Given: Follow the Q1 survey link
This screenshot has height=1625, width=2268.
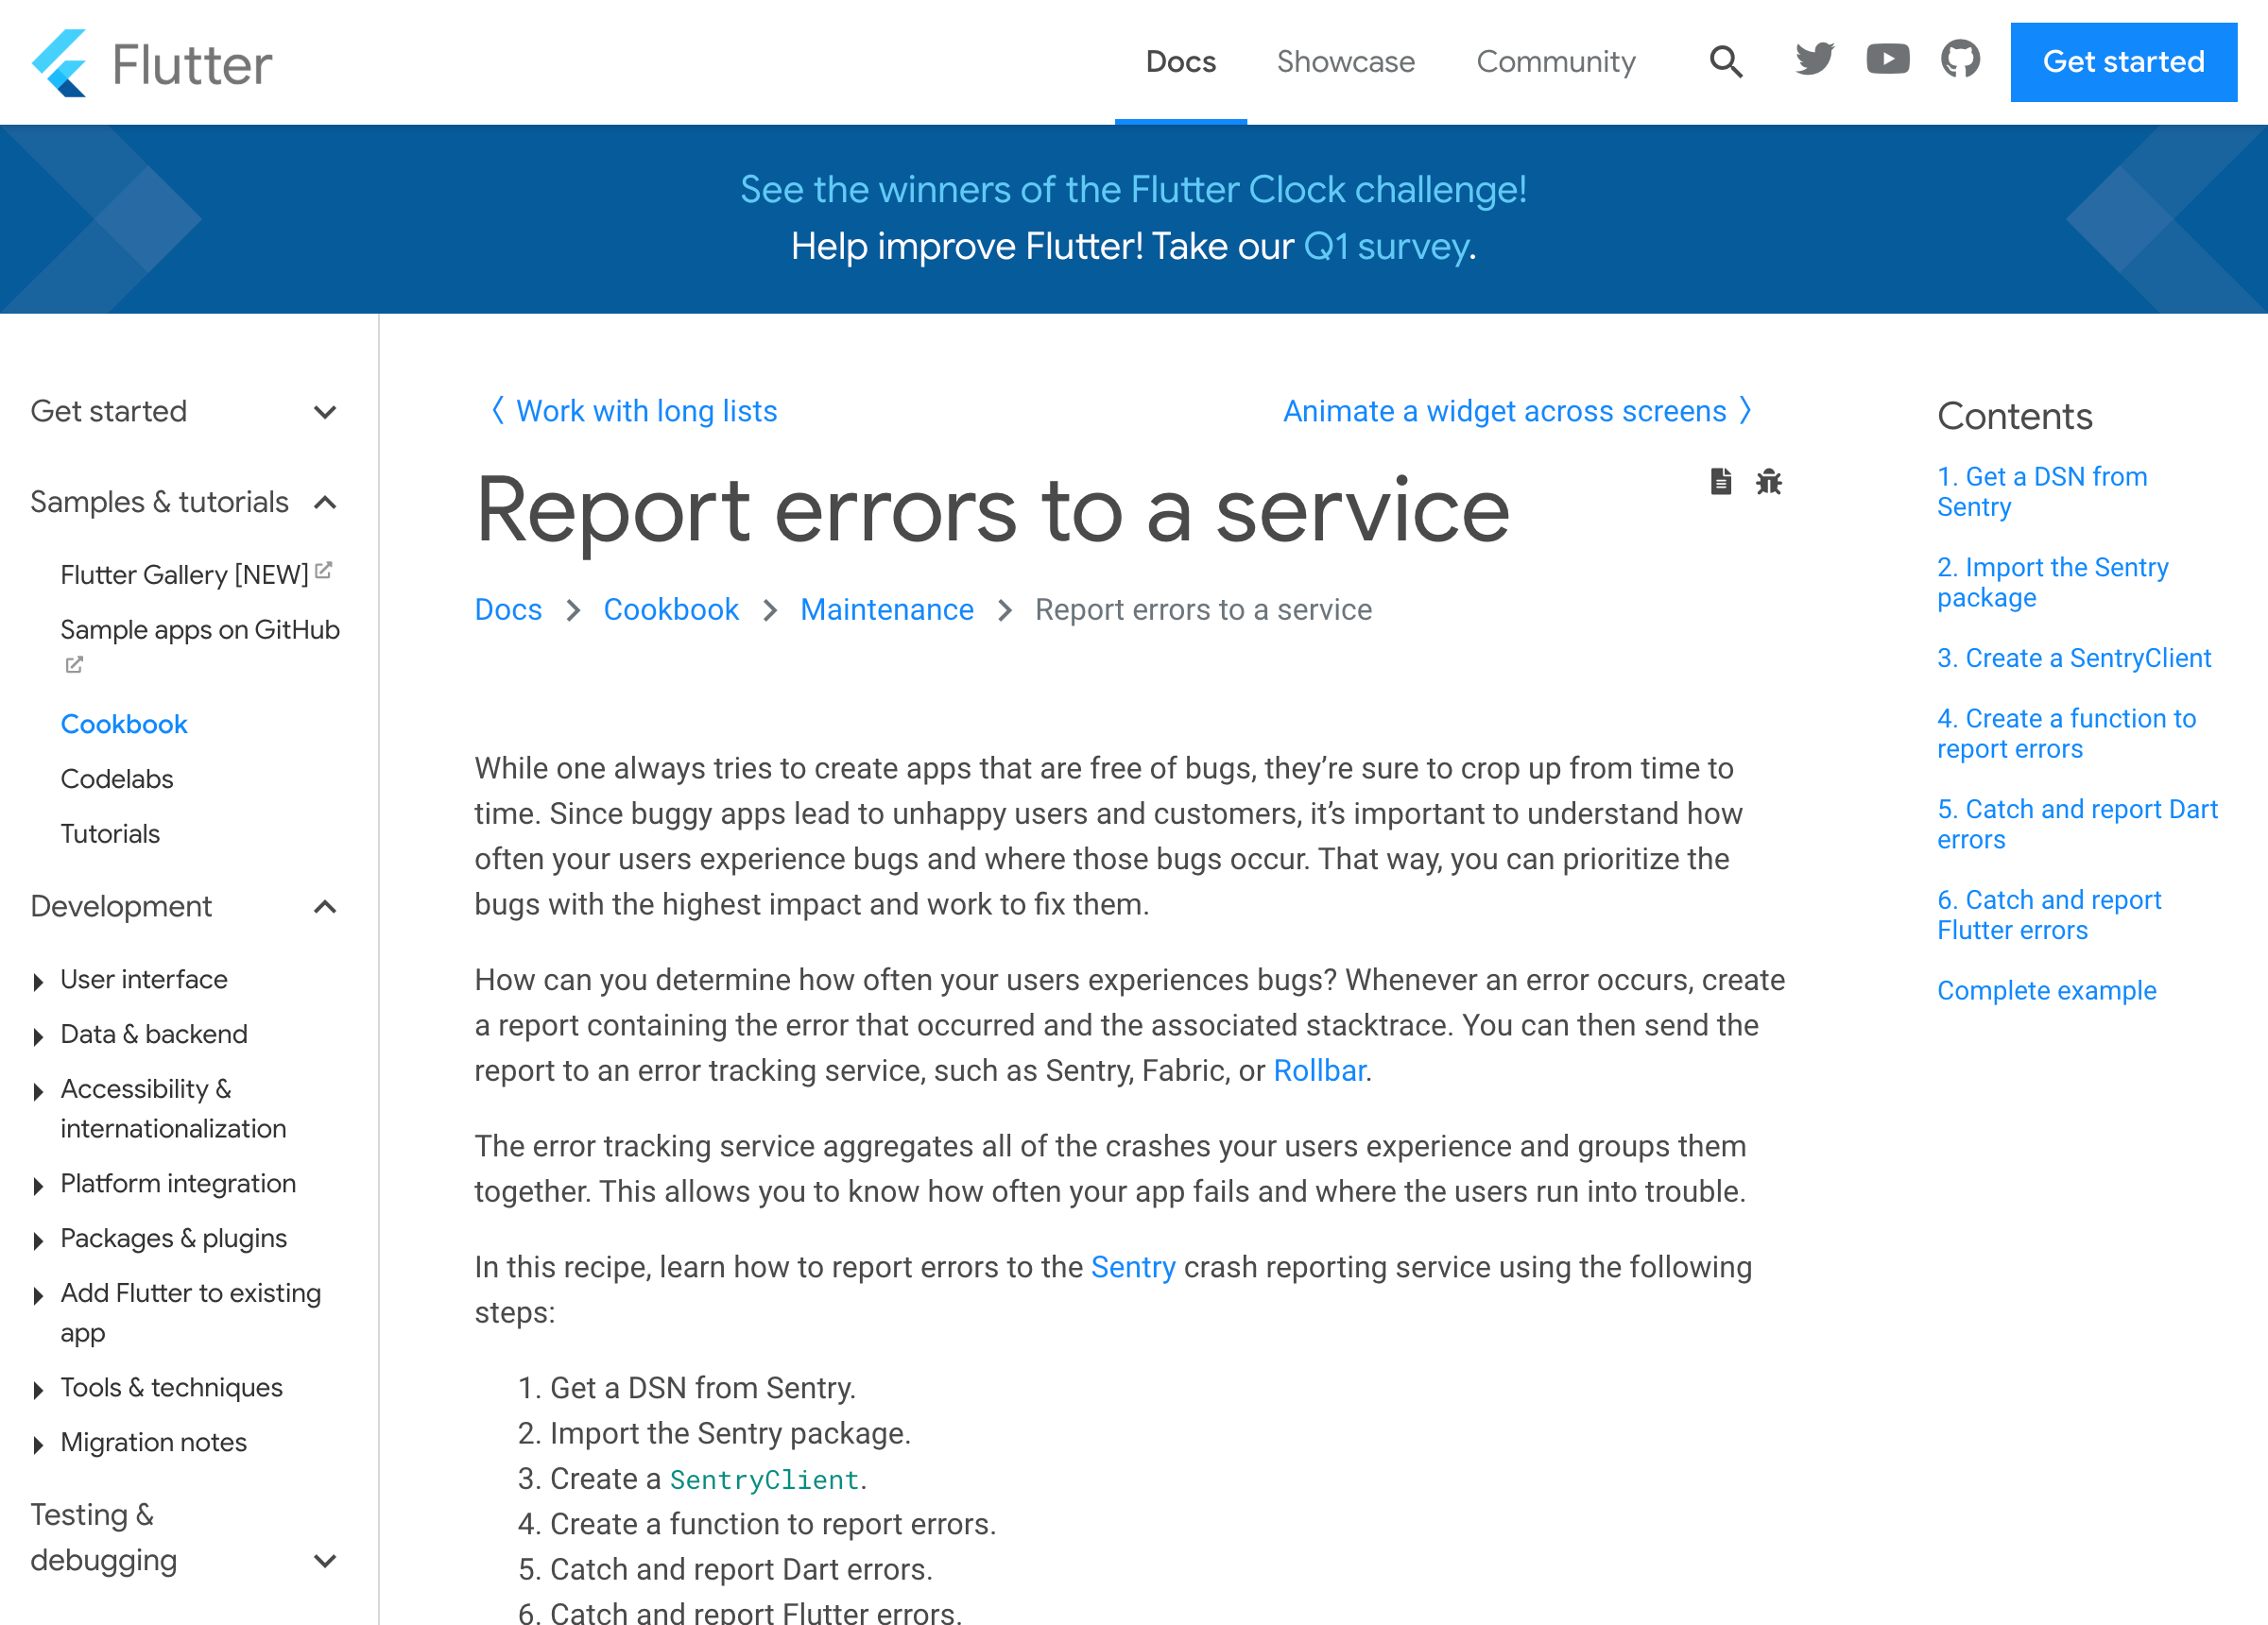Looking at the screenshot, I should click(1386, 246).
